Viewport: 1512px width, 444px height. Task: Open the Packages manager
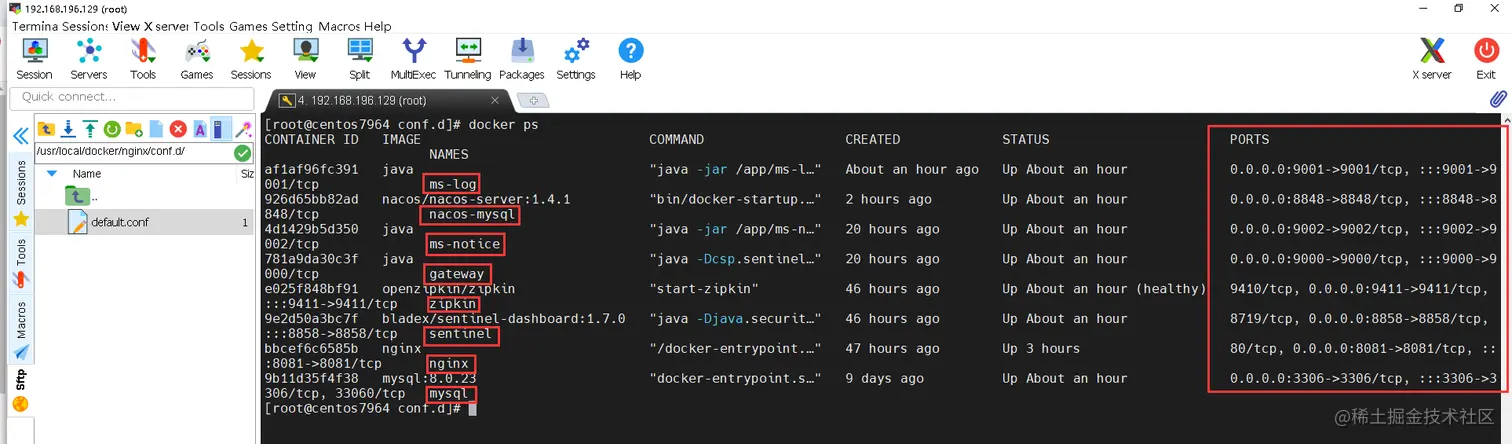(x=522, y=59)
